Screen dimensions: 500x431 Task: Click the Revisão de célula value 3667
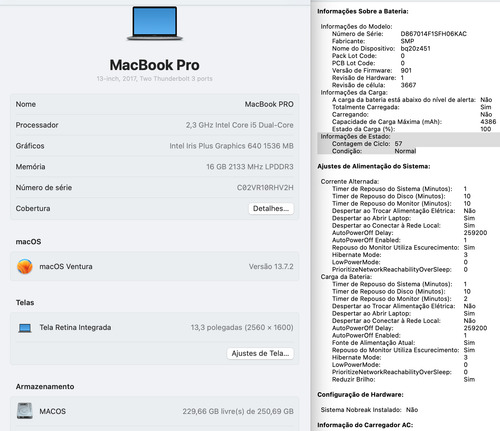[408, 85]
